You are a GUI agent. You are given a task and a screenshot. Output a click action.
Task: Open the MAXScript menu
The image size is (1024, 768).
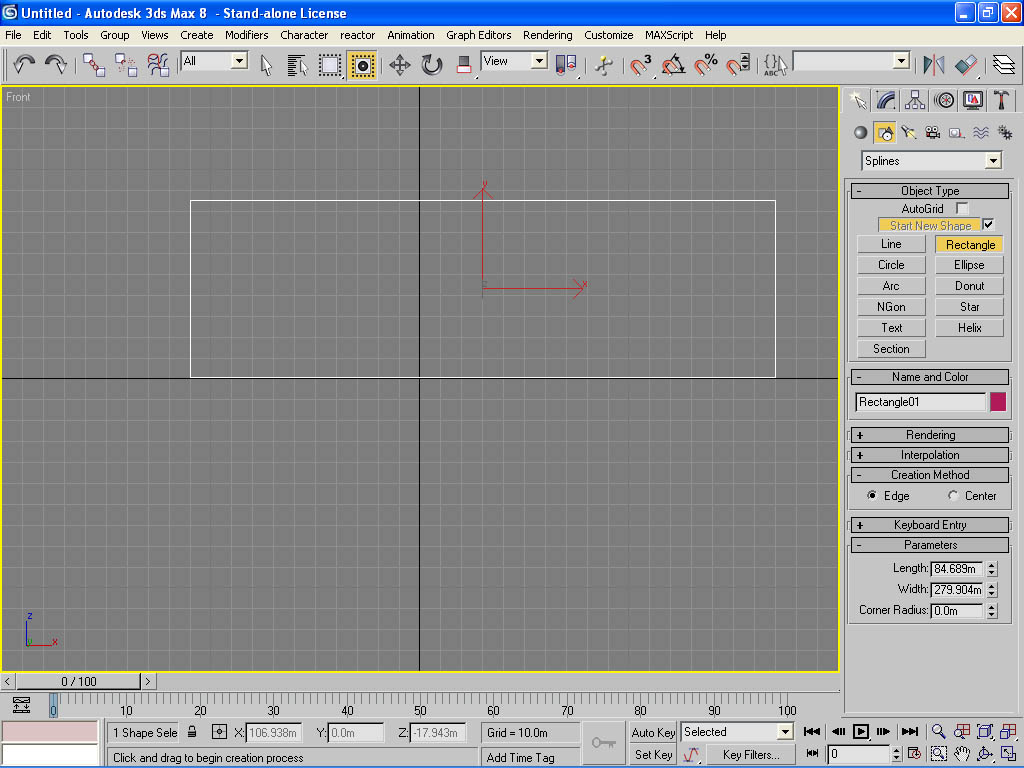pos(669,35)
